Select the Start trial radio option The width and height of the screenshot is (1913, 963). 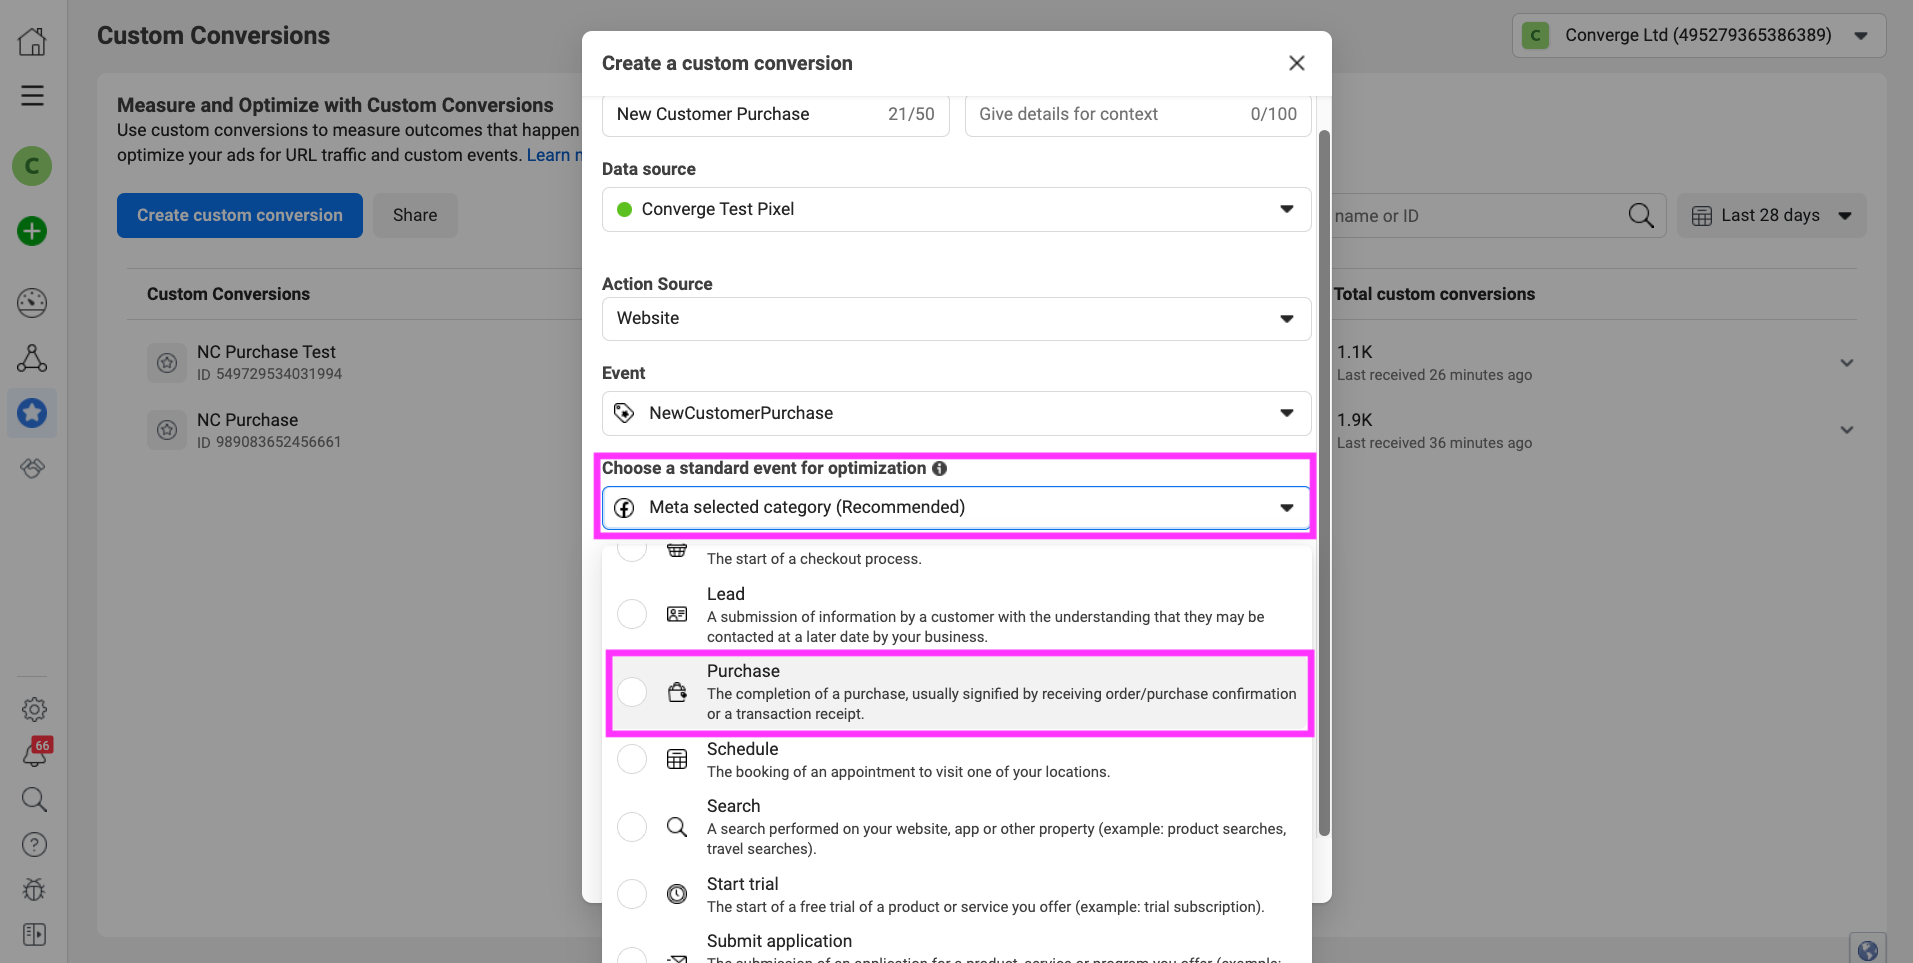[632, 894]
